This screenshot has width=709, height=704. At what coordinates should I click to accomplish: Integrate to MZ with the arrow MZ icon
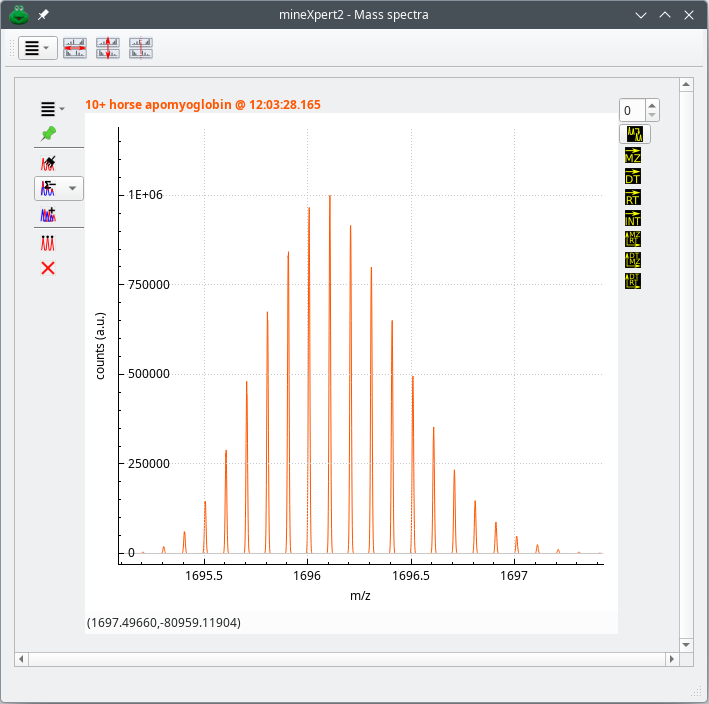click(x=632, y=155)
